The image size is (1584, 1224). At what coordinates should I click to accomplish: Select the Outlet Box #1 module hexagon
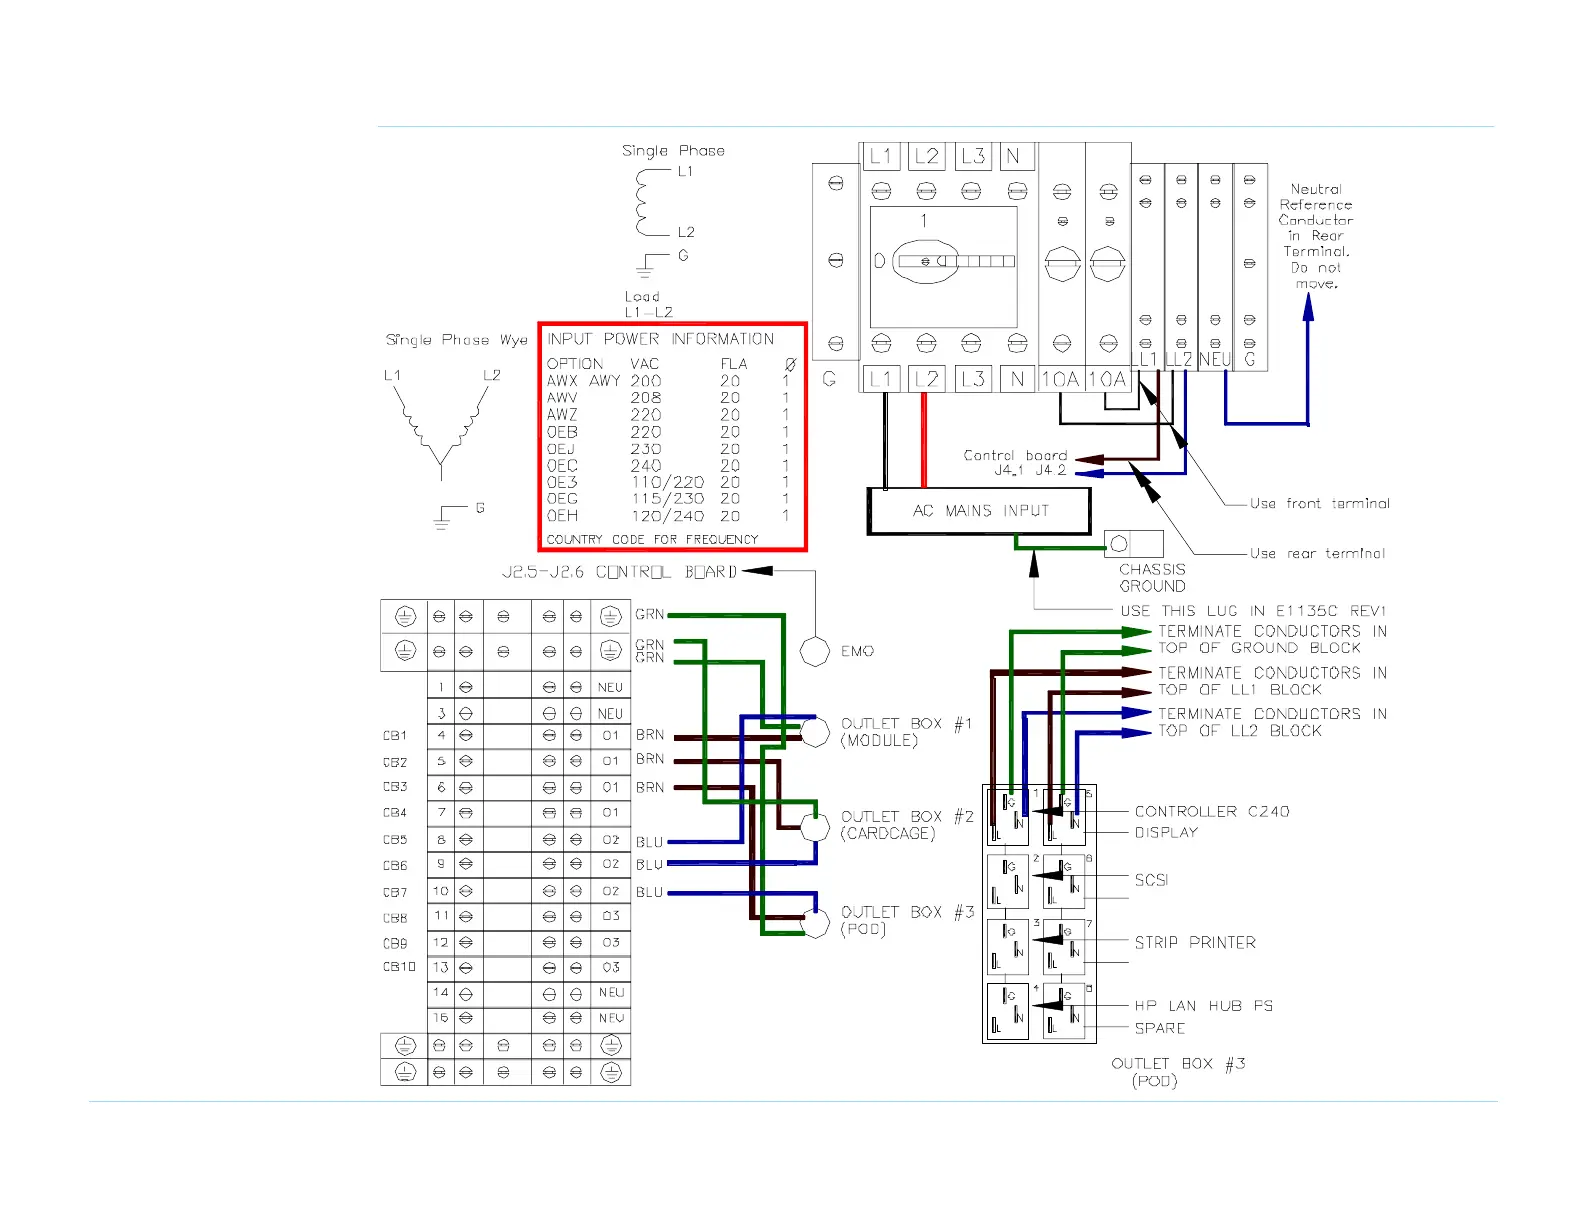coord(816,732)
